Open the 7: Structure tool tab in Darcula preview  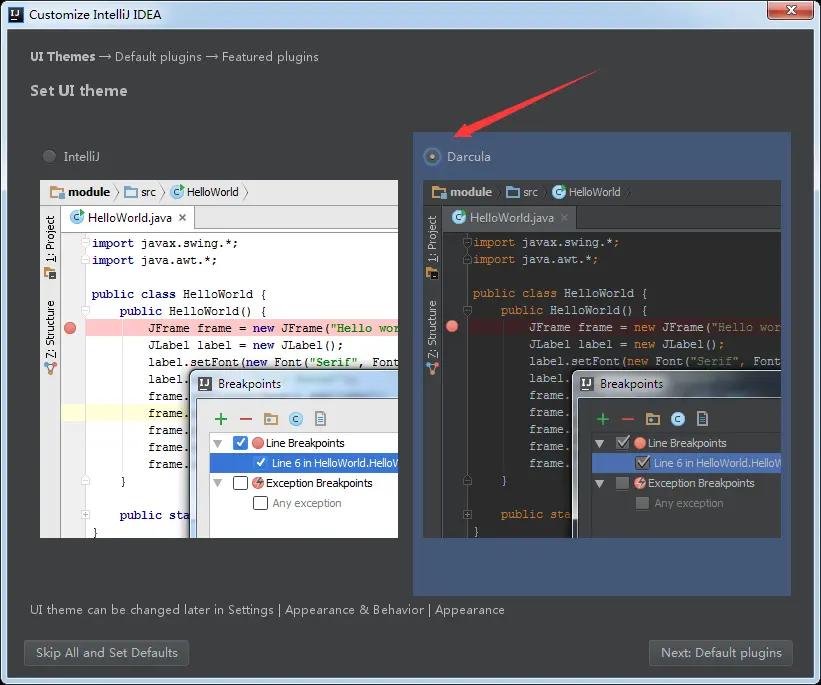pos(432,329)
